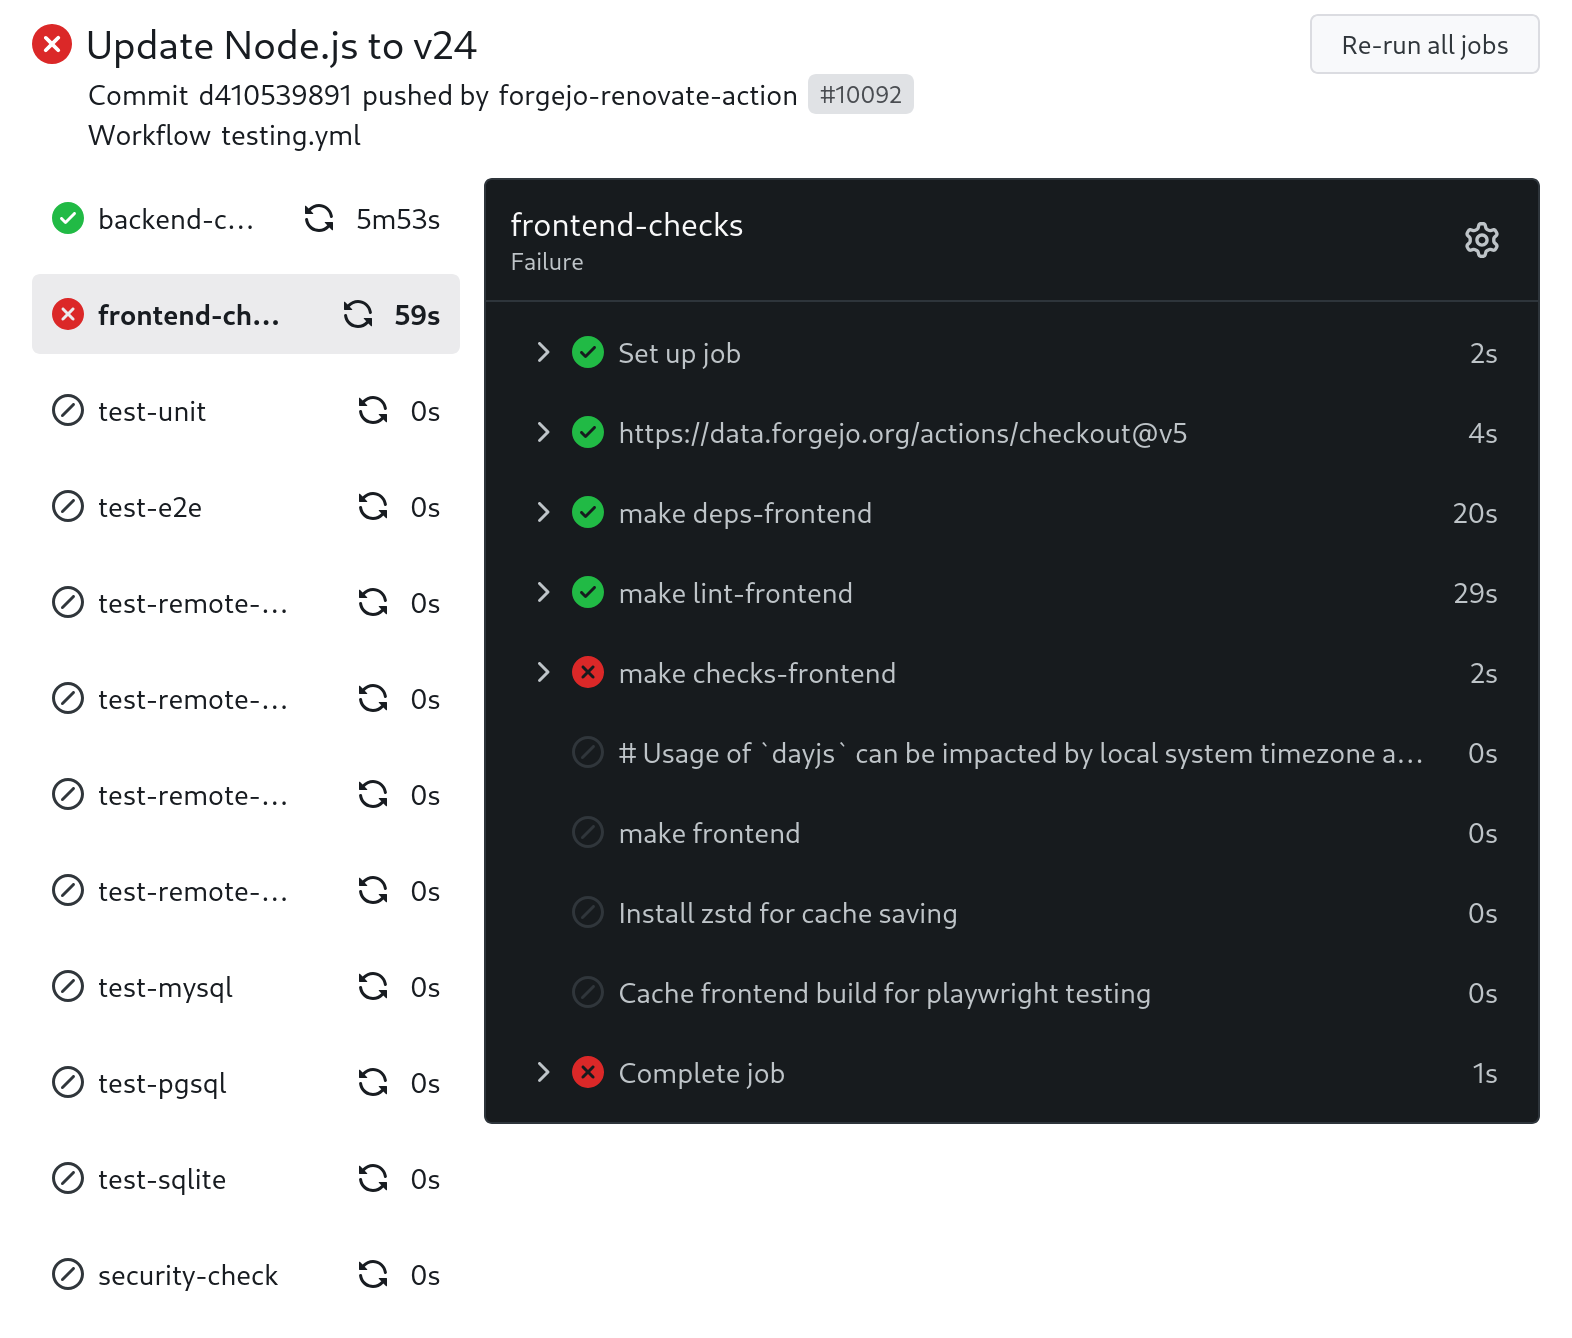
Task: Expand the make lint-frontend step
Action: click(x=543, y=592)
